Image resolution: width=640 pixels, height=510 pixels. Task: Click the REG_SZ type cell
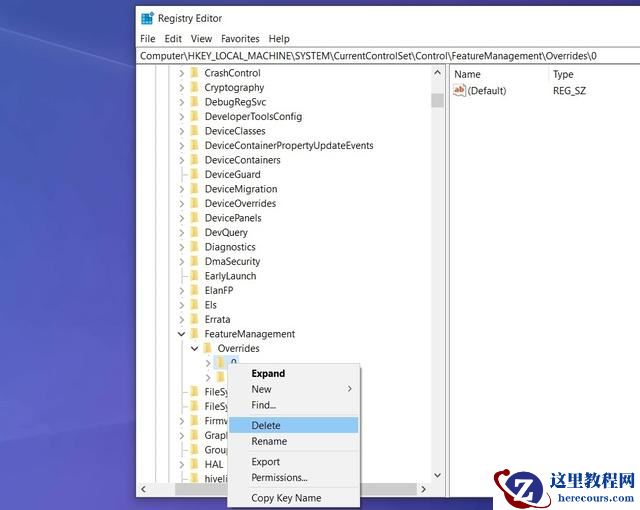pyautogui.click(x=569, y=91)
